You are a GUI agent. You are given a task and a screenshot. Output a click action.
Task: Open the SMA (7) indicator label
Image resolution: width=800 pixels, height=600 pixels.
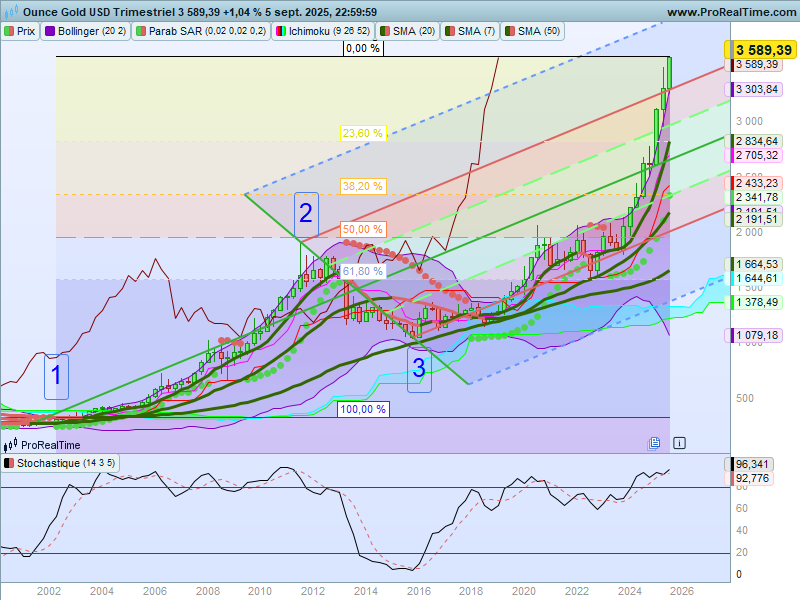pos(470,31)
